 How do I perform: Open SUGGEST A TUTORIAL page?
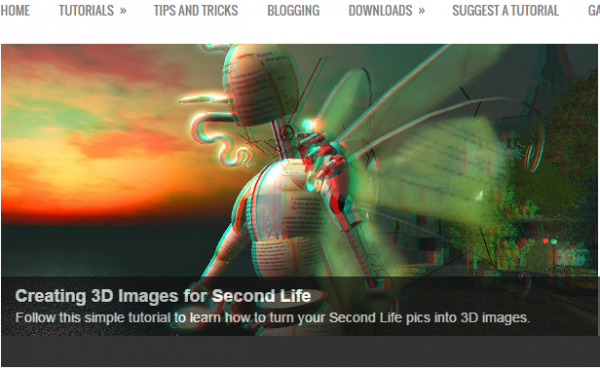coord(505,11)
